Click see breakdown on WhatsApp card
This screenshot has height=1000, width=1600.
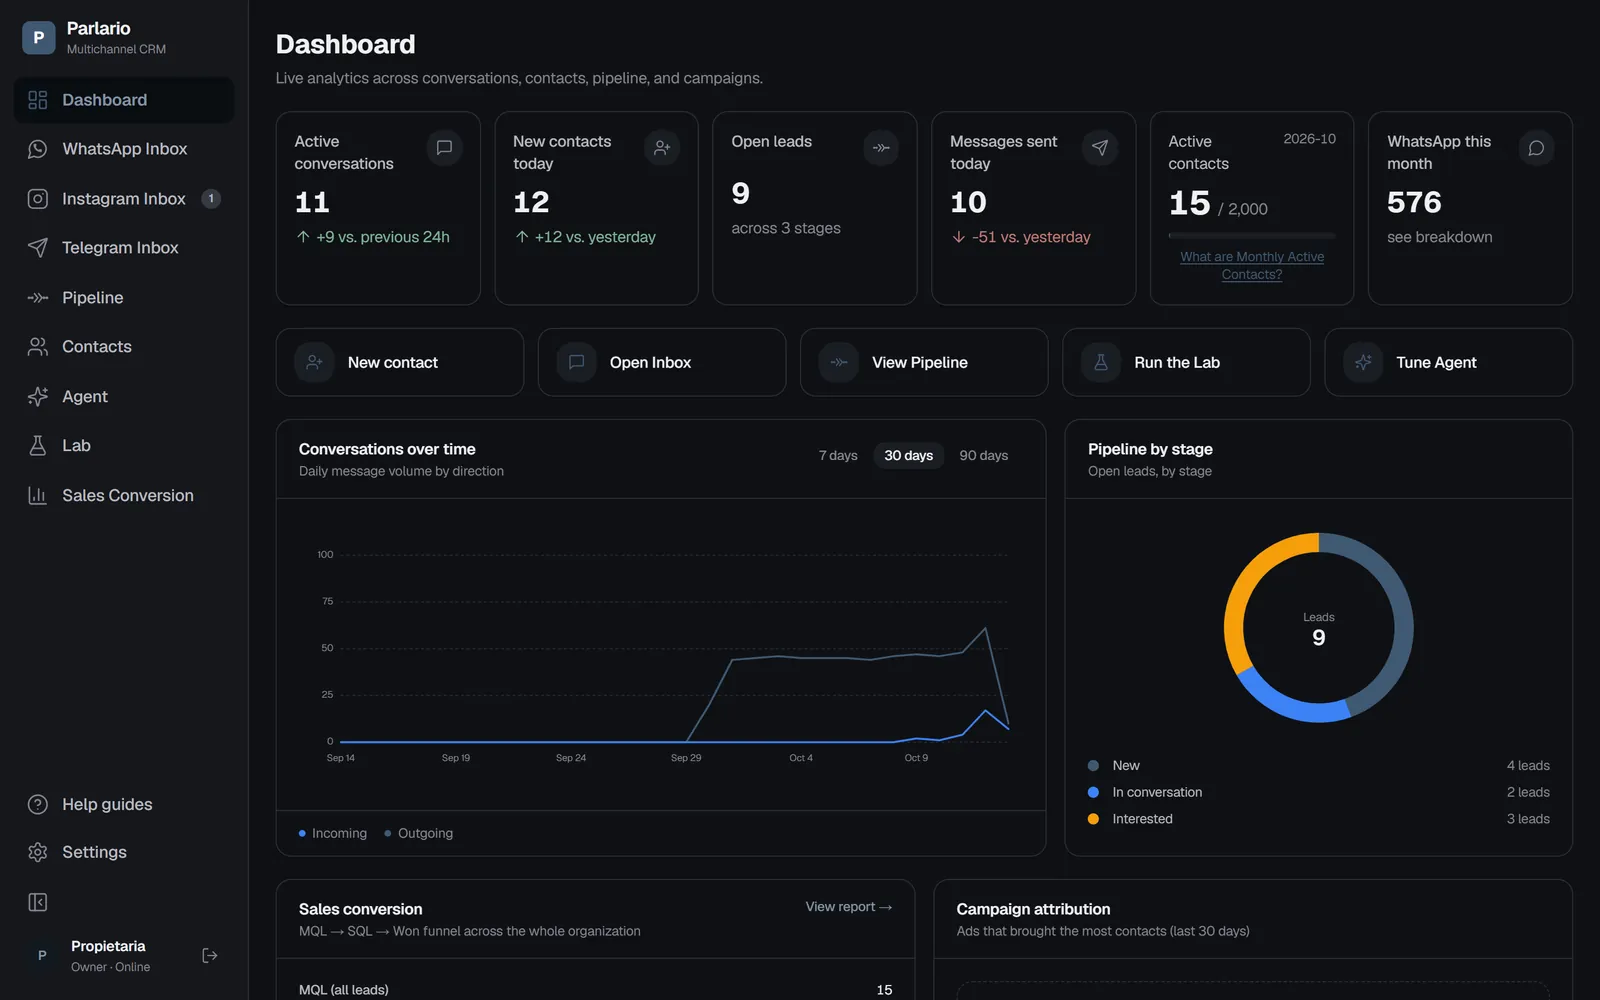click(1439, 237)
